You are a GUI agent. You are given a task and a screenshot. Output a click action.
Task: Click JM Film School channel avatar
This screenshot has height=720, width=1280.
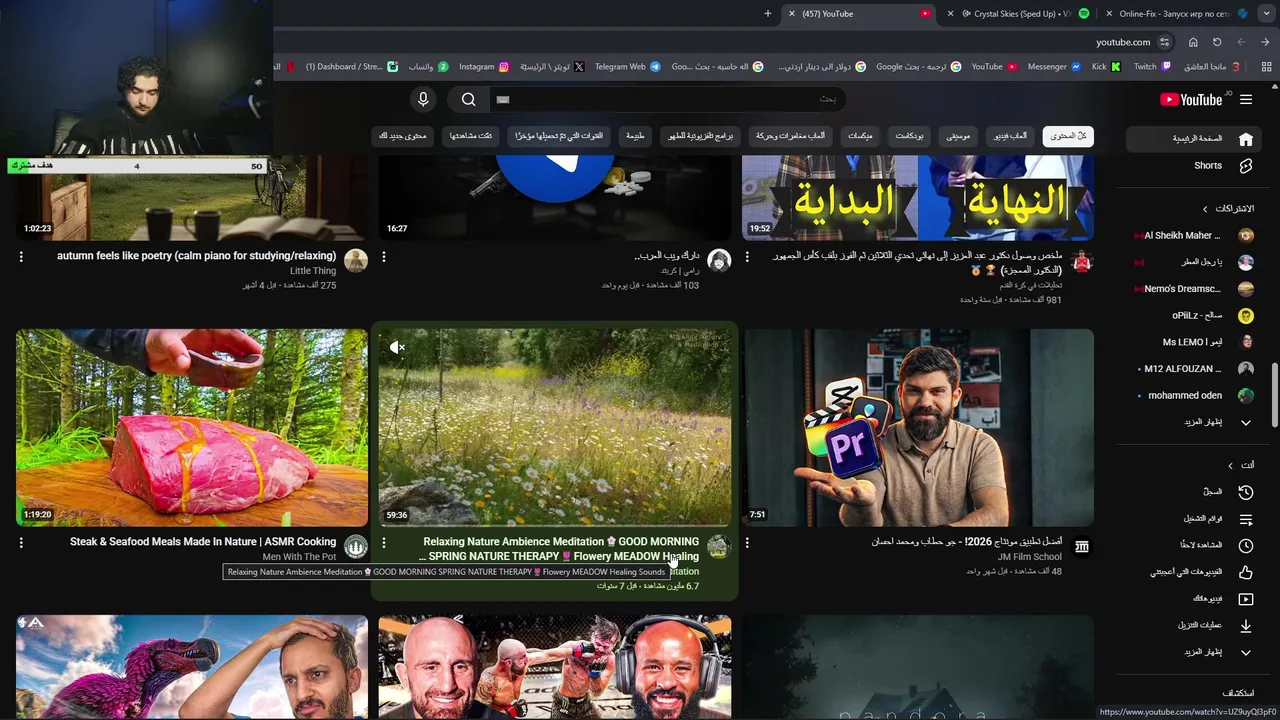[1082, 547]
